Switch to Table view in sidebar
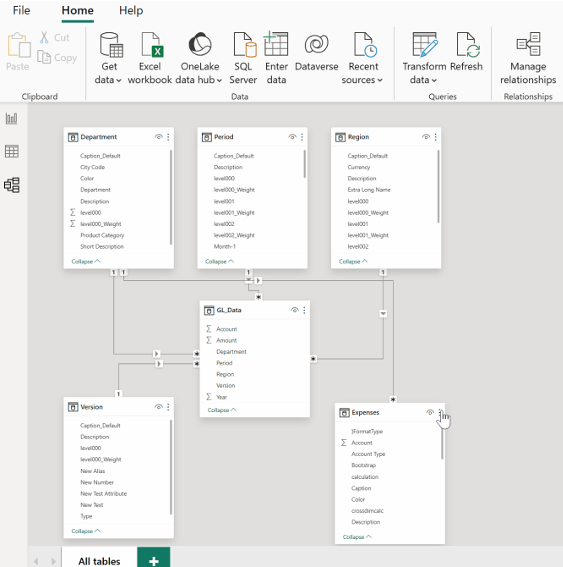The height and width of the screenshot is (567, 563). (12, 151)
